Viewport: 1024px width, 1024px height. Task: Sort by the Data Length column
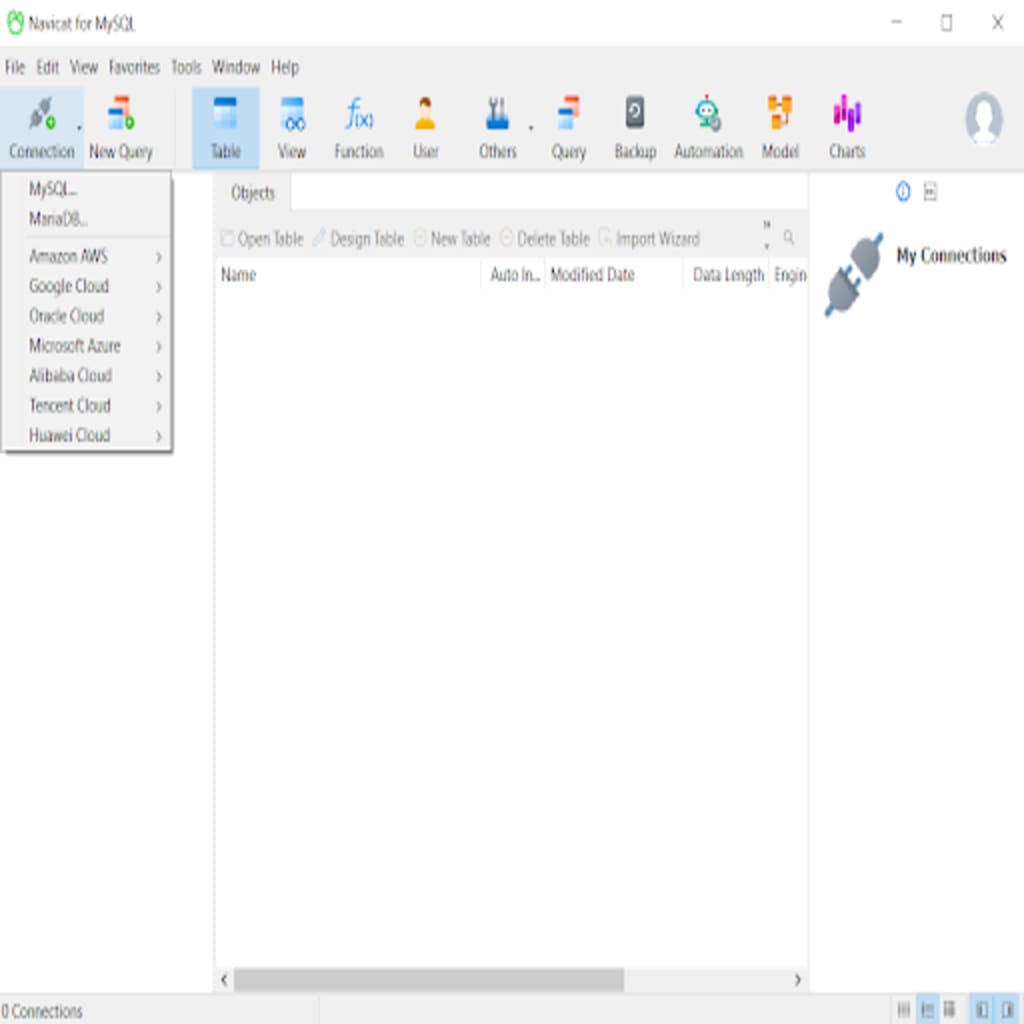pos(726,275)
